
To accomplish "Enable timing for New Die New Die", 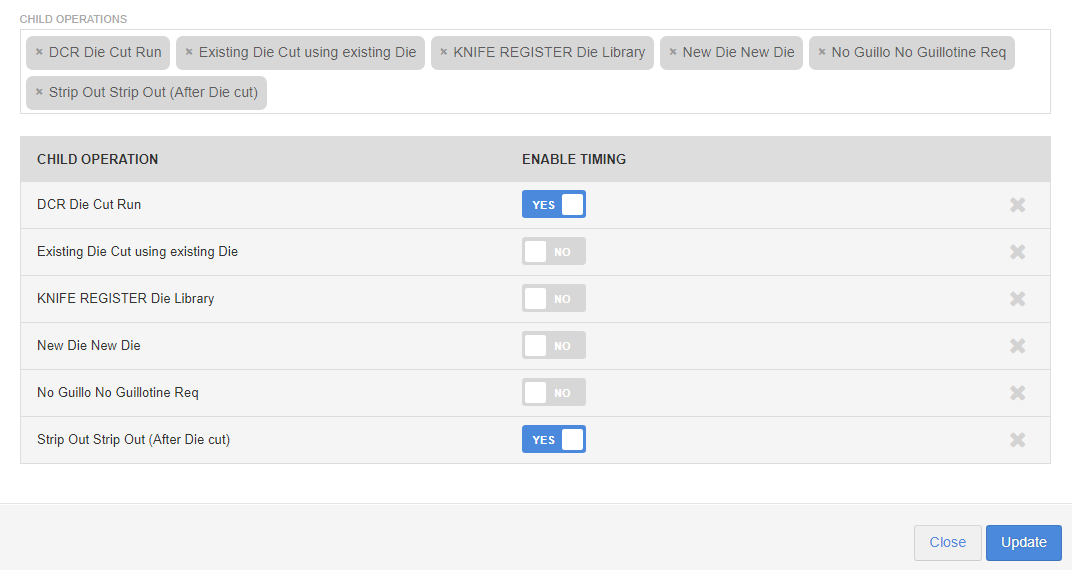I will 554,346.
